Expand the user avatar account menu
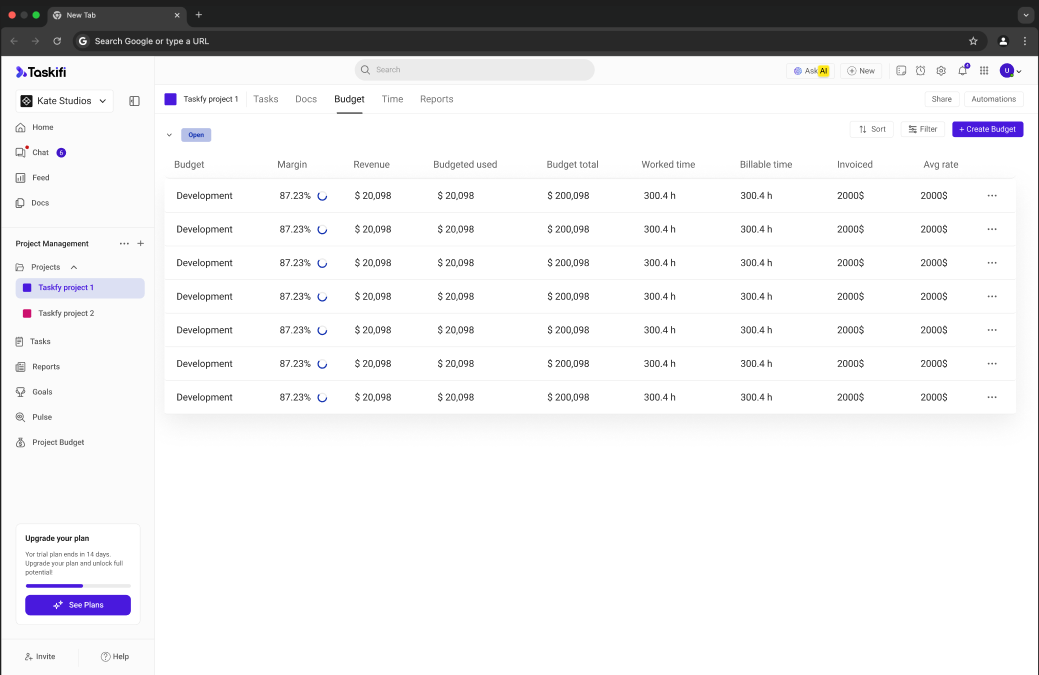 pos(1011,71)
